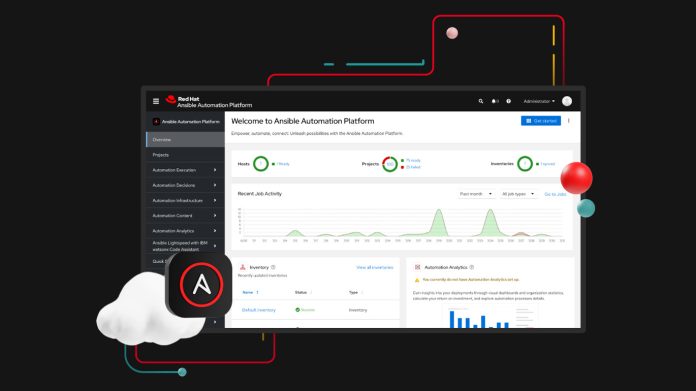Open the search magnifier in header
Screen dimensions: 696x391
[x=481, y=101]
